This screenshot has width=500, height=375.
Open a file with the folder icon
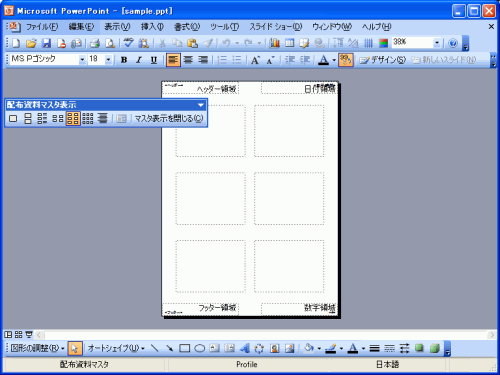point(31,43)
